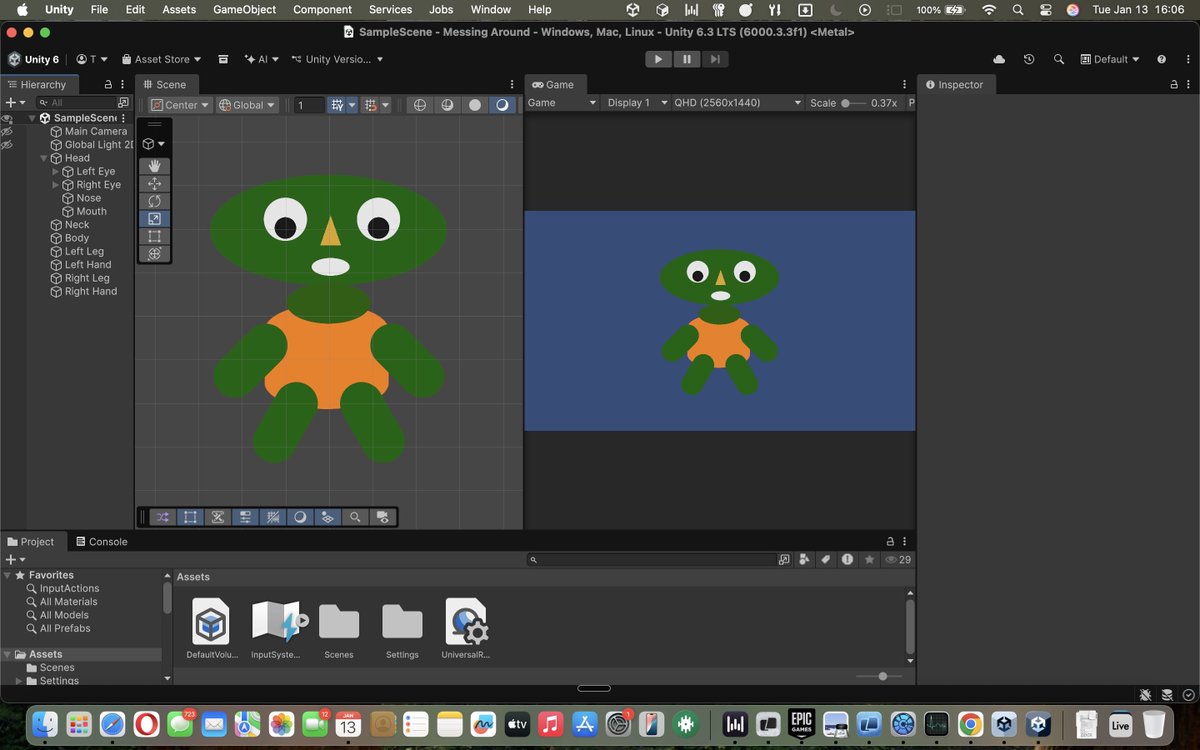Select the Move tool in Scene overlay
This screenshot has height=750, width=1200.
(154, 184)
